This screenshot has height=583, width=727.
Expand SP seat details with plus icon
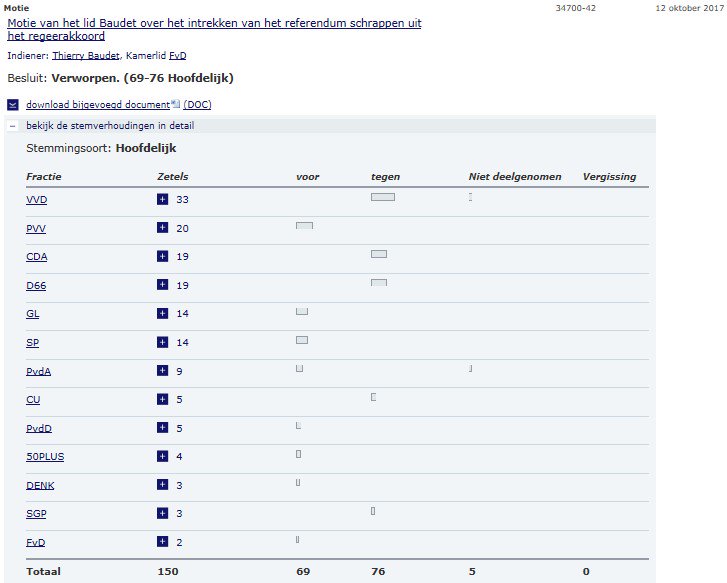tap(162, 342)
